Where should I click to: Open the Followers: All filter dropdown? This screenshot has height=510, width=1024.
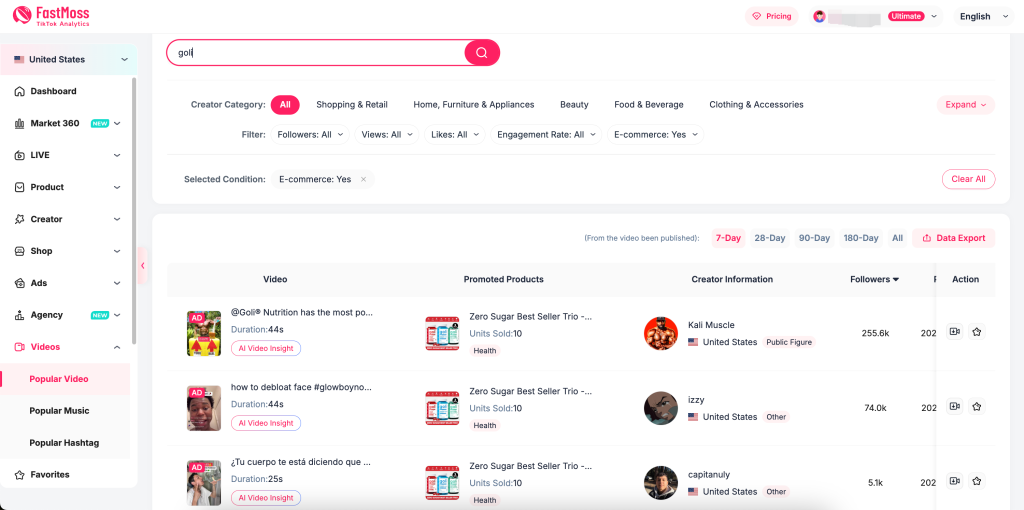click(310, 135)
